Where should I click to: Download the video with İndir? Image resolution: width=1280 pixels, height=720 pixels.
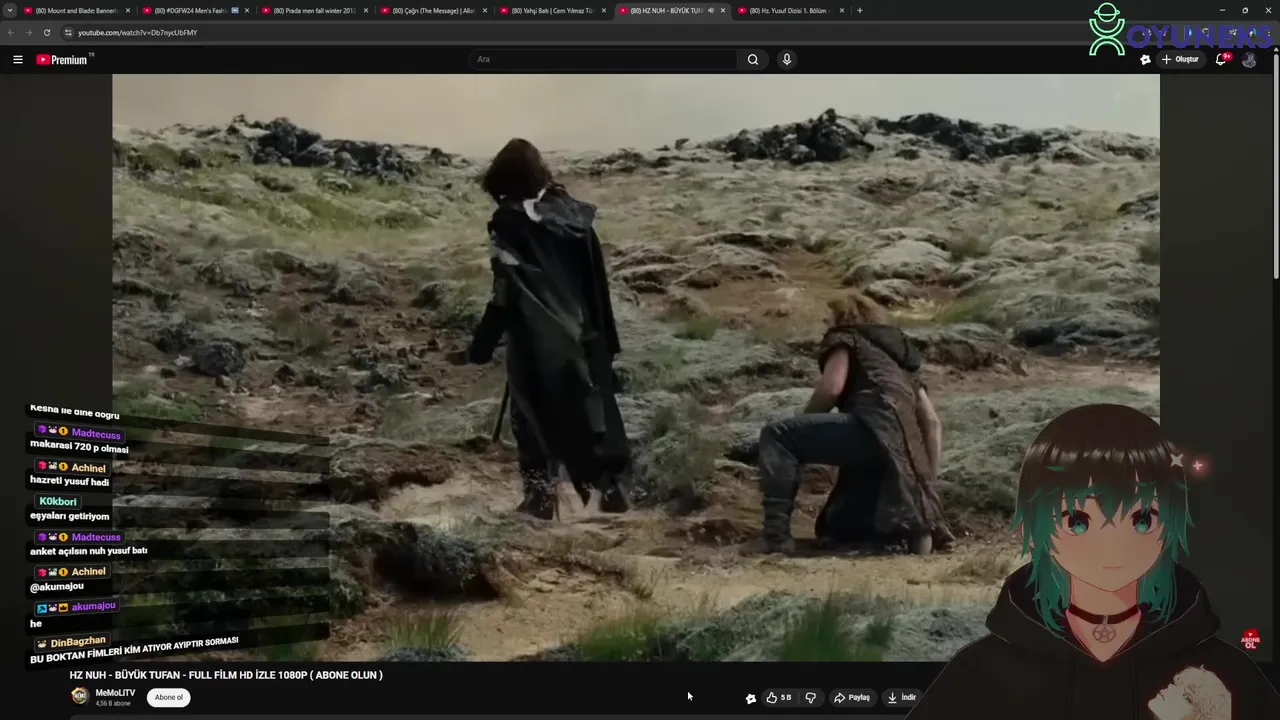point(901,697)
